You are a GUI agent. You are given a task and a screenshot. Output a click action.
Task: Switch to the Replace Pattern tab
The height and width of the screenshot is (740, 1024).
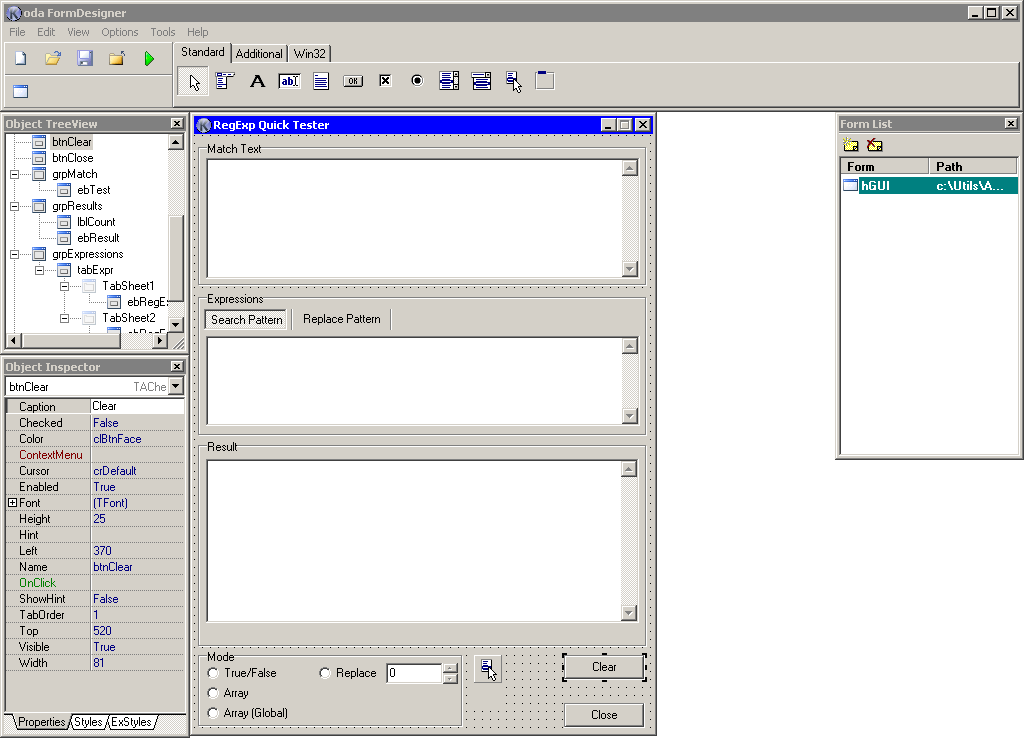click(342, 319)
